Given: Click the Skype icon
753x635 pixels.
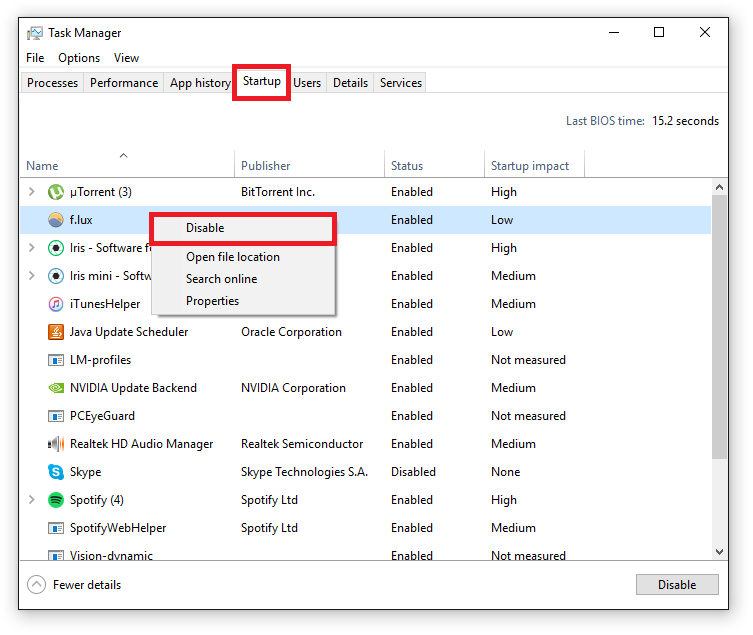Looking at the screenshot, I should (x=56, y=472).
